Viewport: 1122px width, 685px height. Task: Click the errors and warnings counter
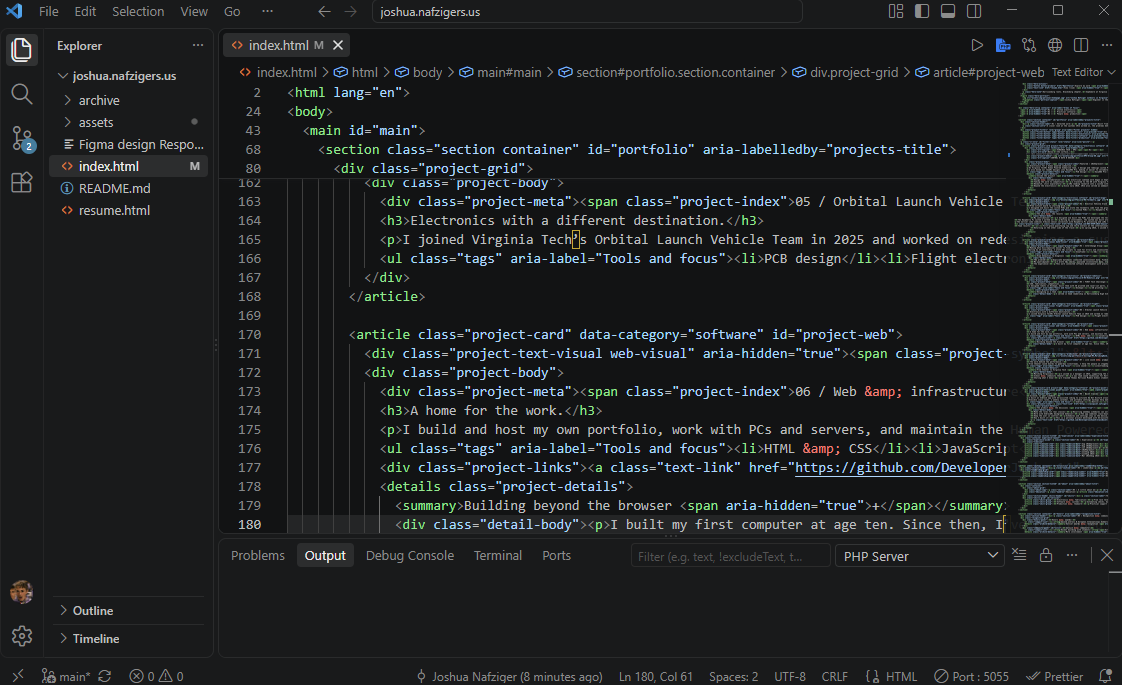pyautogui.click(x=156, y=676)
